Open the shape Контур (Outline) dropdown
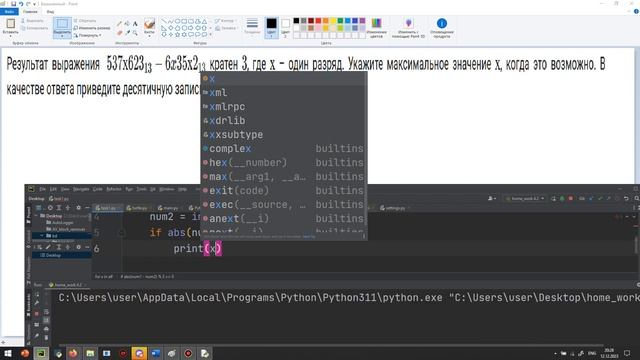 tap(225, 20)
